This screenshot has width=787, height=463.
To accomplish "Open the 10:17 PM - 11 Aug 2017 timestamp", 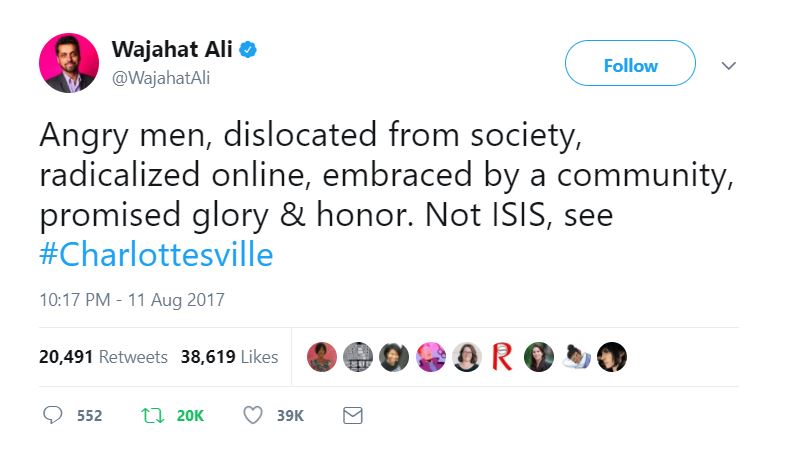I will point(132,299).
